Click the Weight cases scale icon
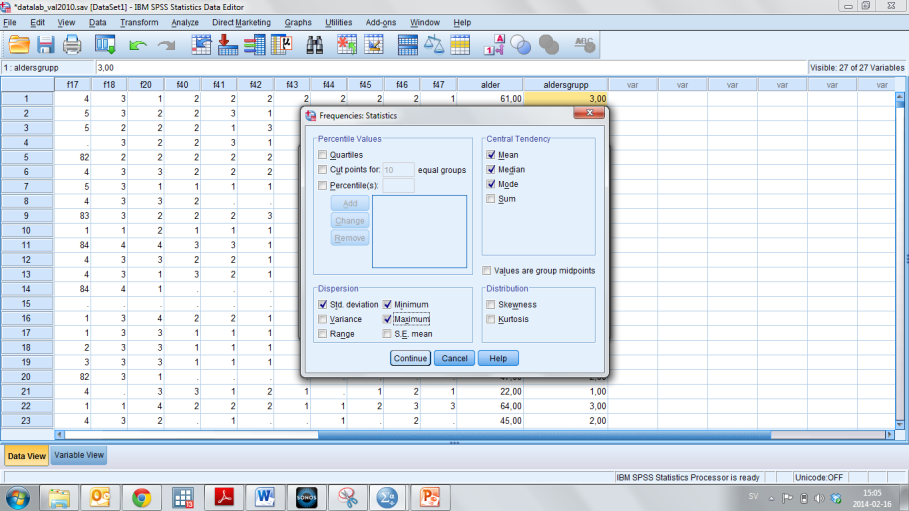909x511 pixels. pyautogui.click(x=434, y=45)
